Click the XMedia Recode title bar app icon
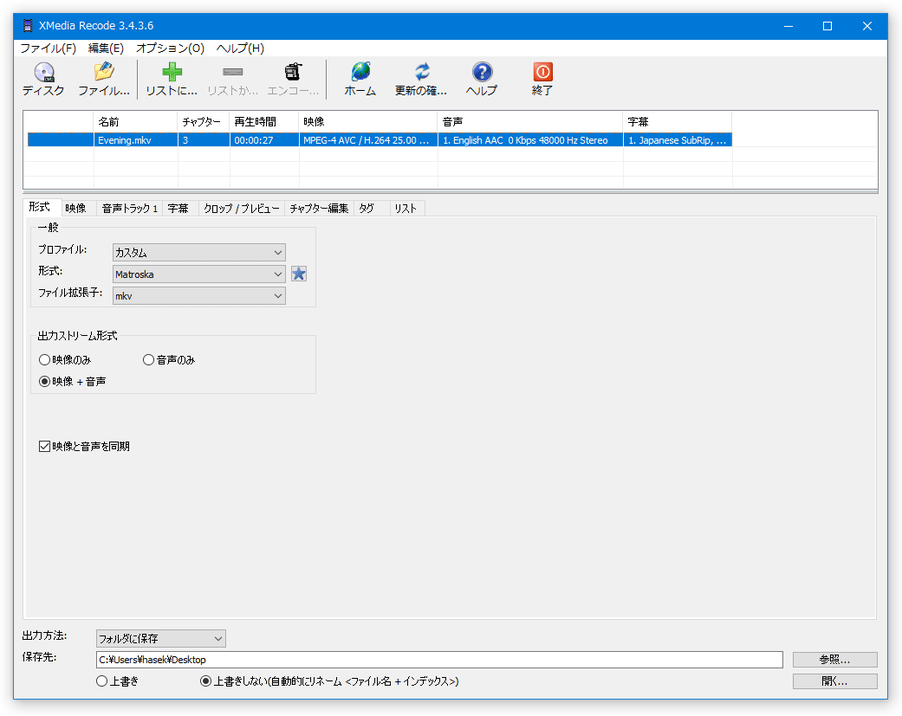The image size is (902, 716). pyautogui.click(x=27, y=25)
